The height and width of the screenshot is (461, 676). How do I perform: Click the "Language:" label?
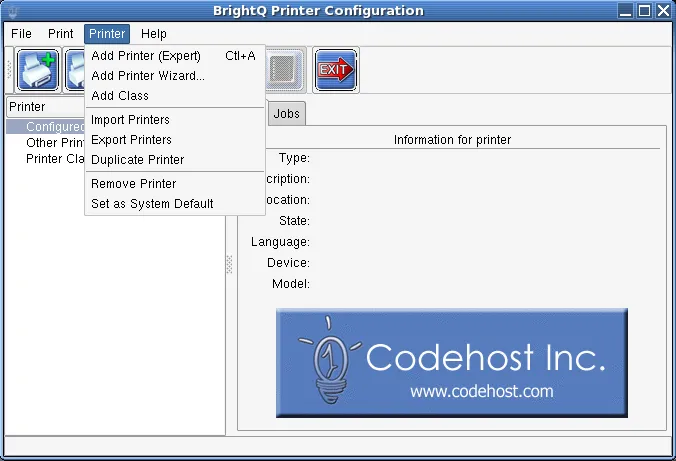[280, 242]
